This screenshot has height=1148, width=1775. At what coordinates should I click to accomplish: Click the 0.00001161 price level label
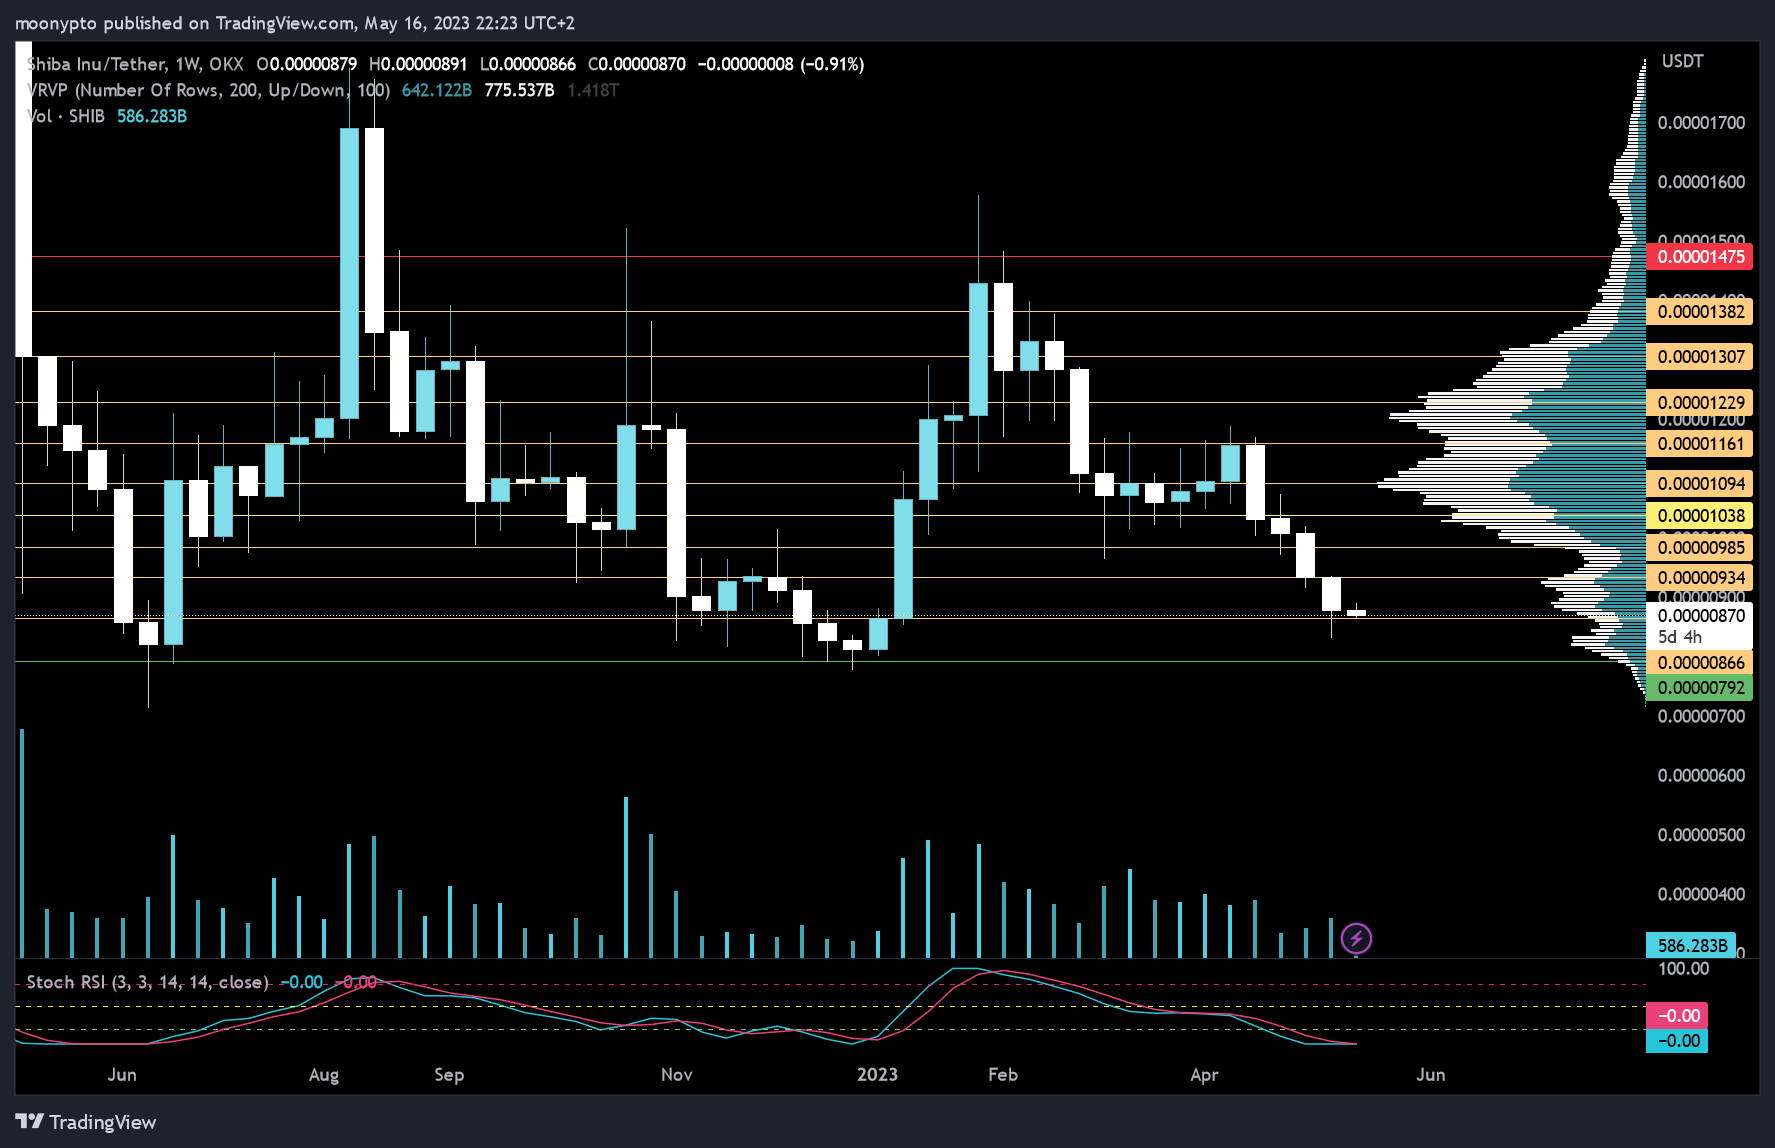1699,444
